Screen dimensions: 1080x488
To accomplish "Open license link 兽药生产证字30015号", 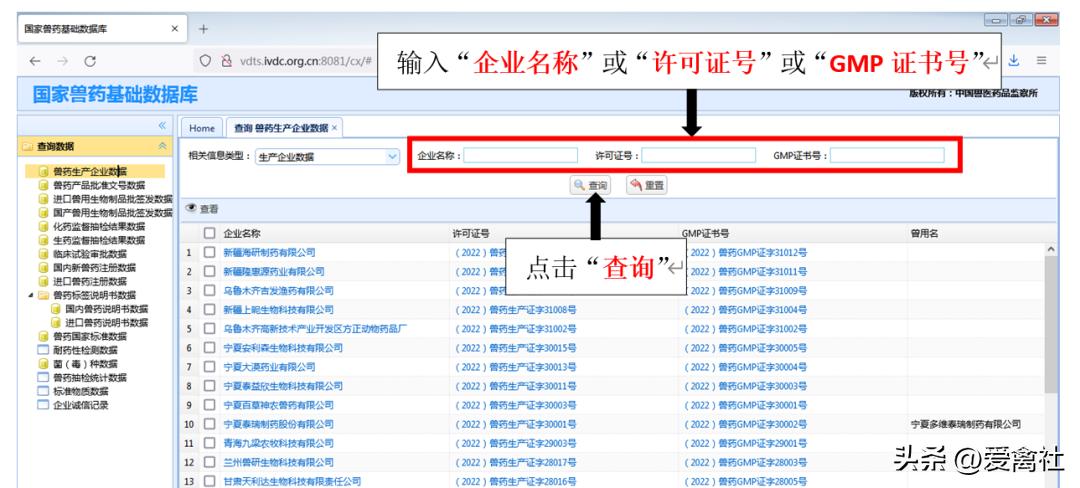I will [516, 348].
